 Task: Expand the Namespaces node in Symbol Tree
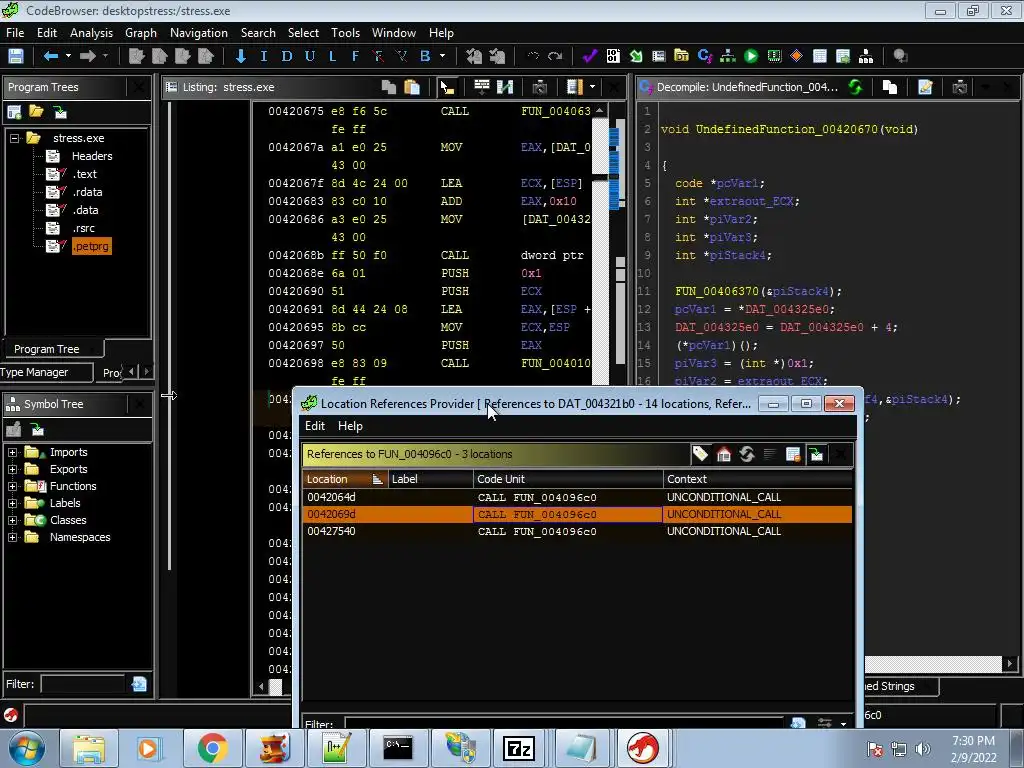click(12, 537)
